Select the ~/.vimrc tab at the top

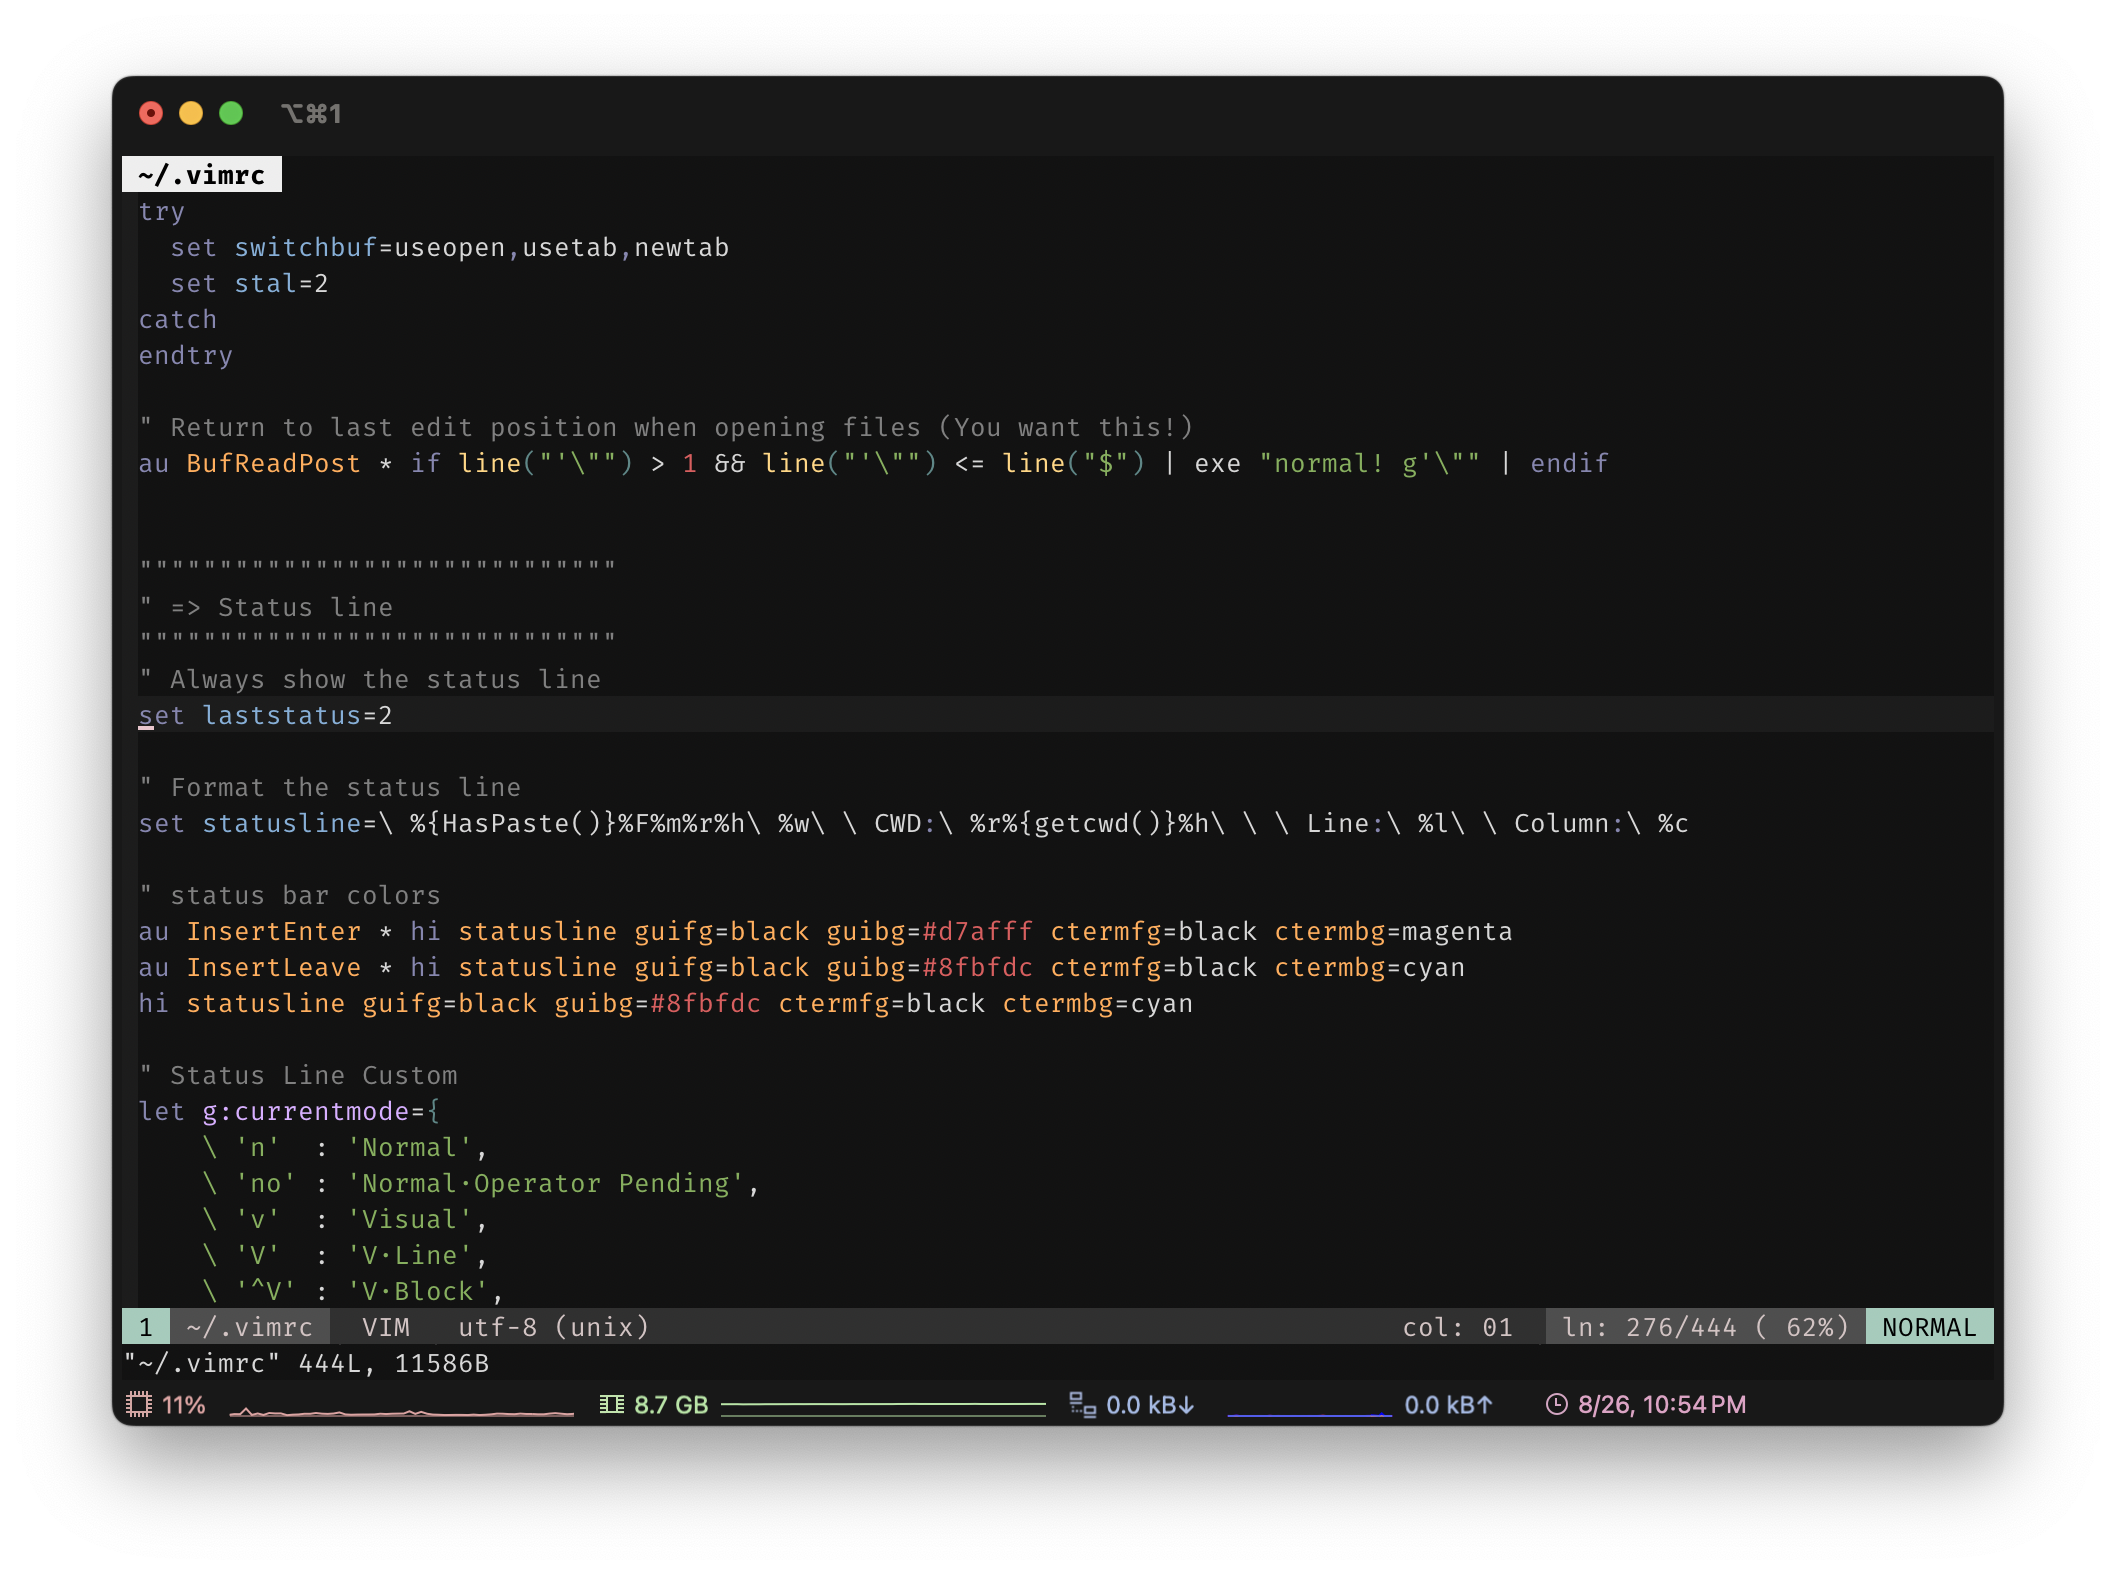(x=202, y=175)
